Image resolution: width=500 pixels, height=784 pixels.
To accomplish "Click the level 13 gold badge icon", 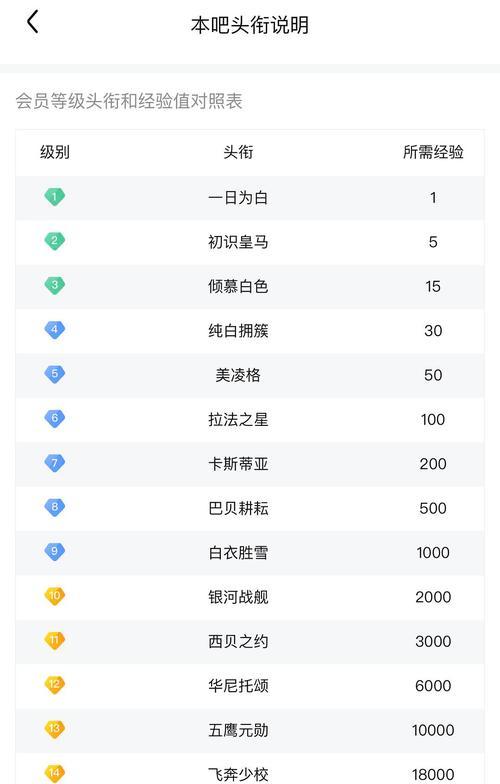I will 54,730.
